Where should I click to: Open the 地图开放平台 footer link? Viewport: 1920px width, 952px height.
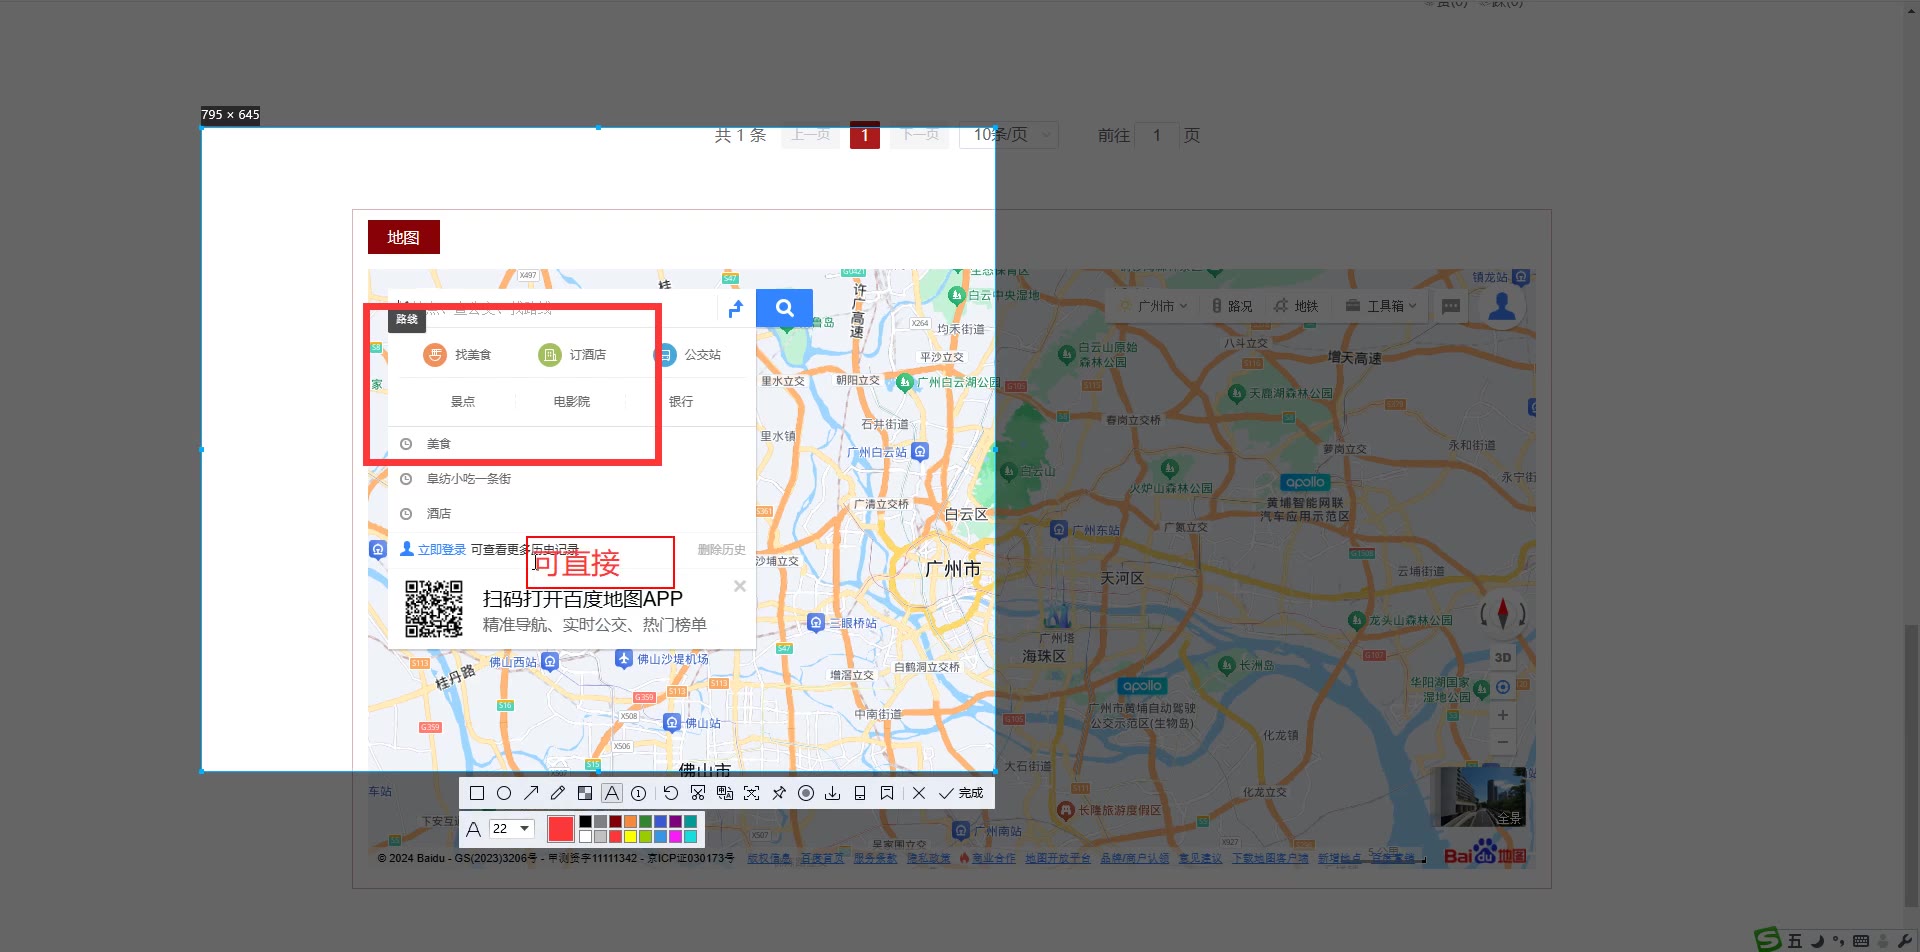coord(1058,859)
